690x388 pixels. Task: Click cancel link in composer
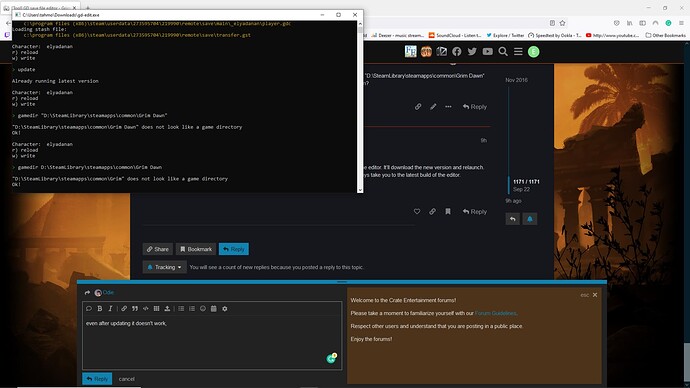tap(127, 379)
